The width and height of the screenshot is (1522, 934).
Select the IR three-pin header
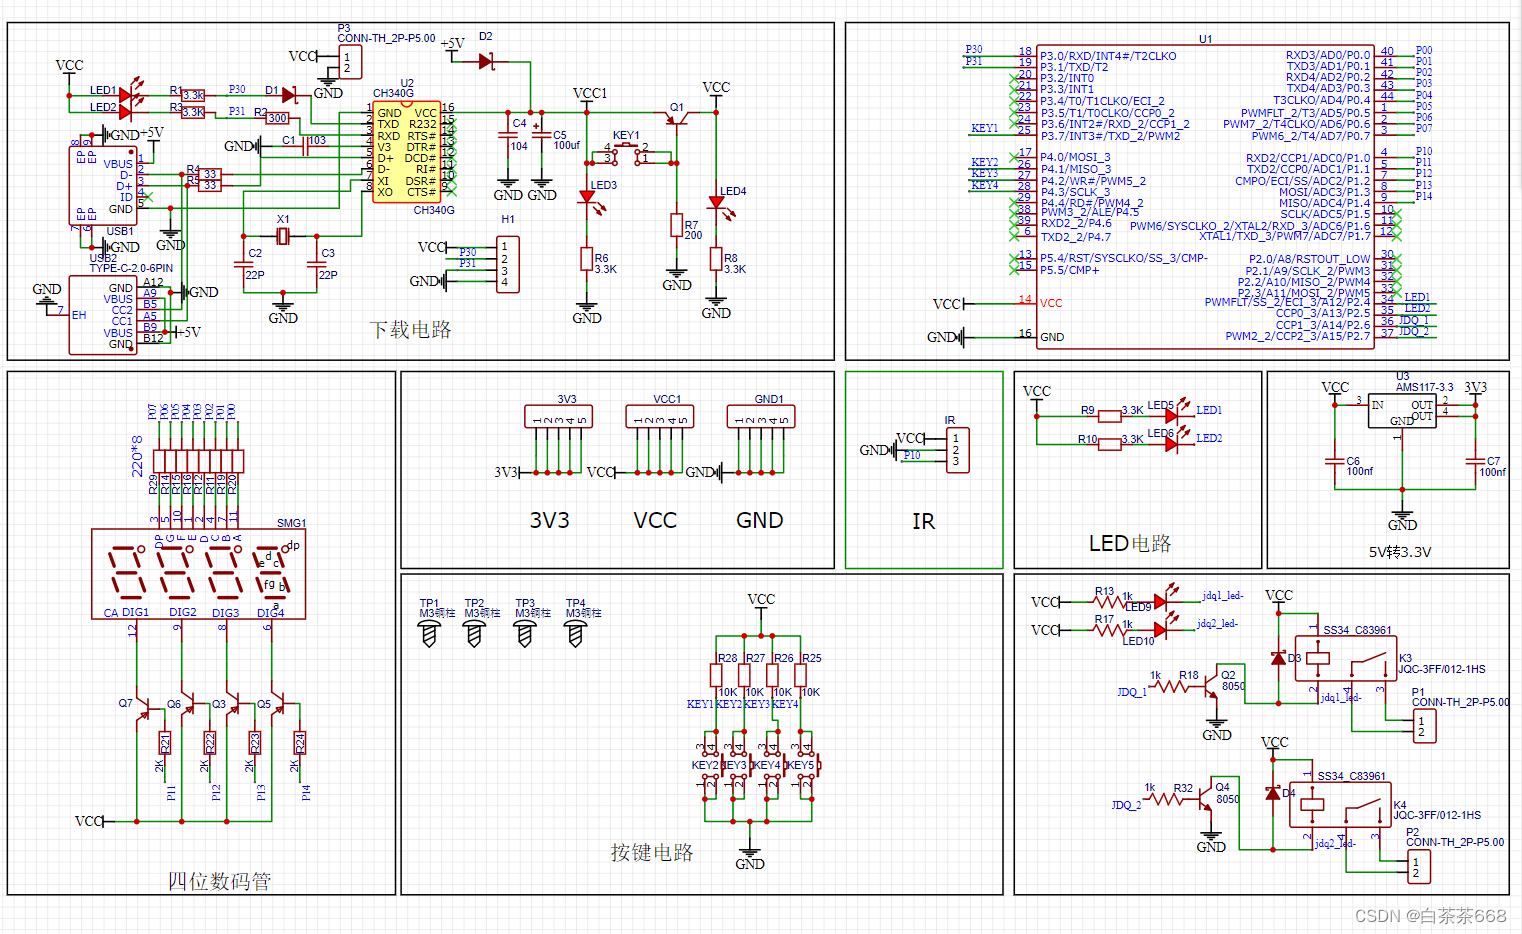[957, 450]
